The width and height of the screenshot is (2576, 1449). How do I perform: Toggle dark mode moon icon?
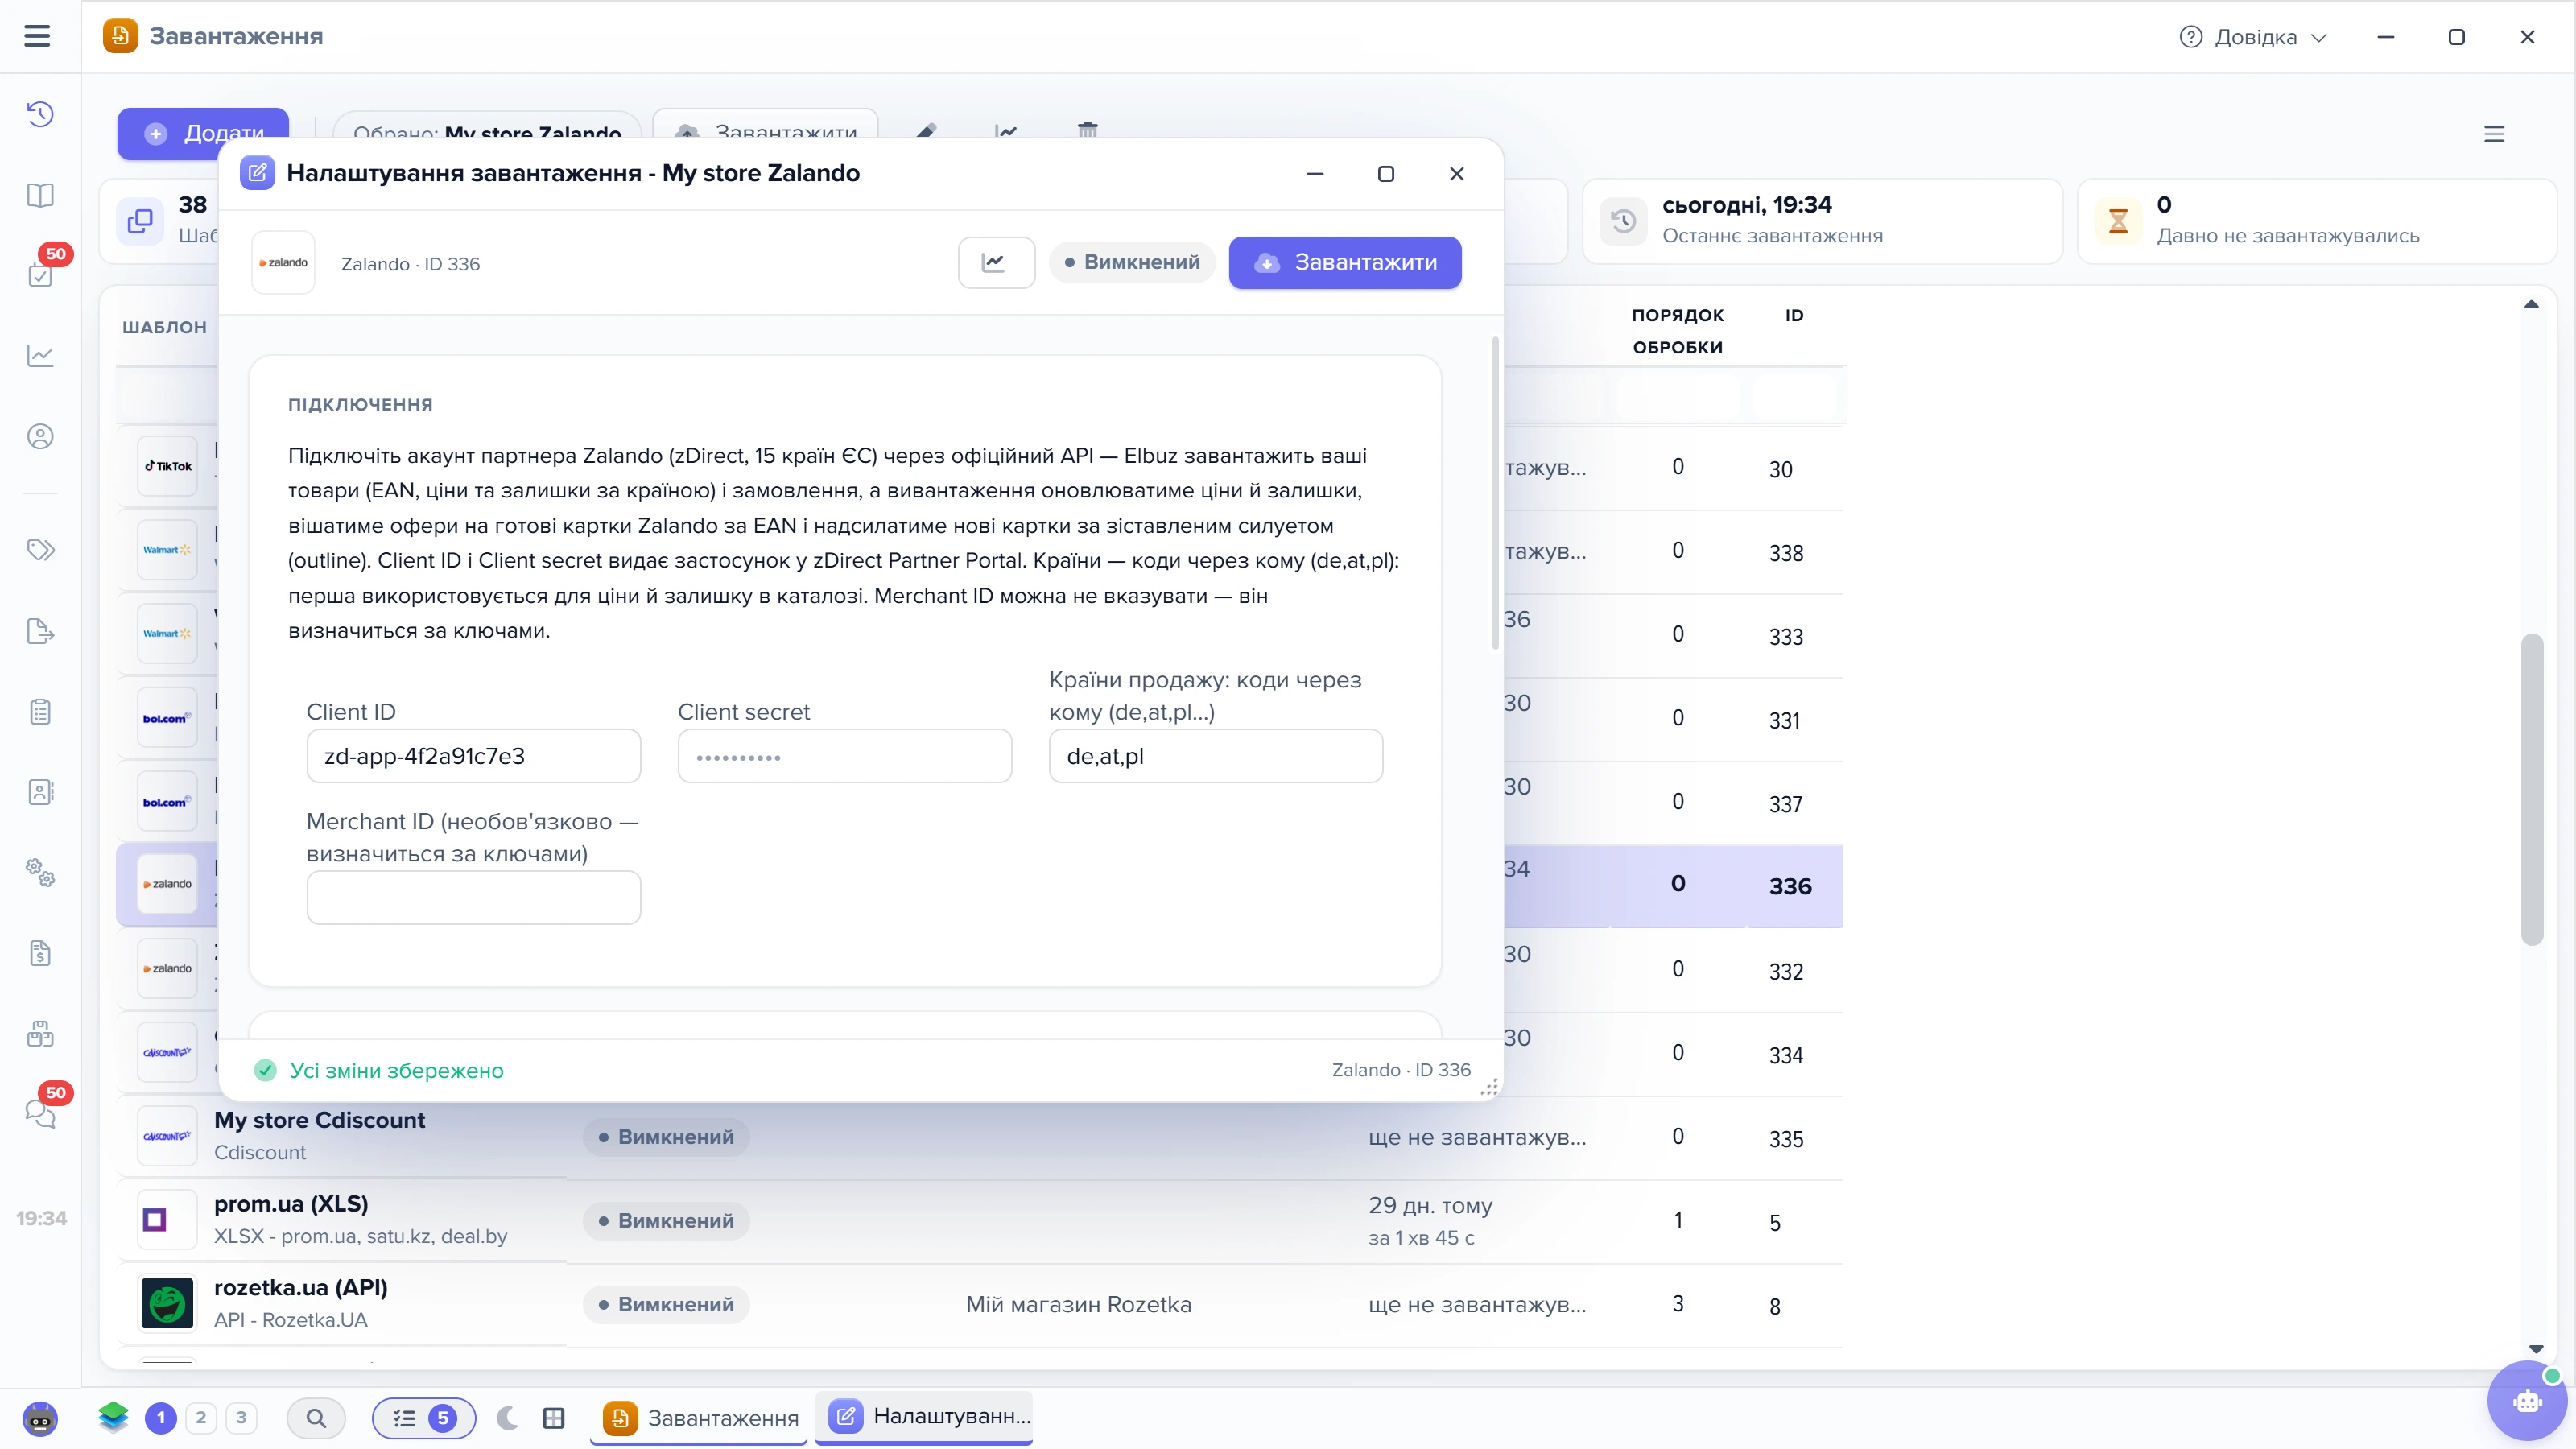click(x=508, y=1418)
